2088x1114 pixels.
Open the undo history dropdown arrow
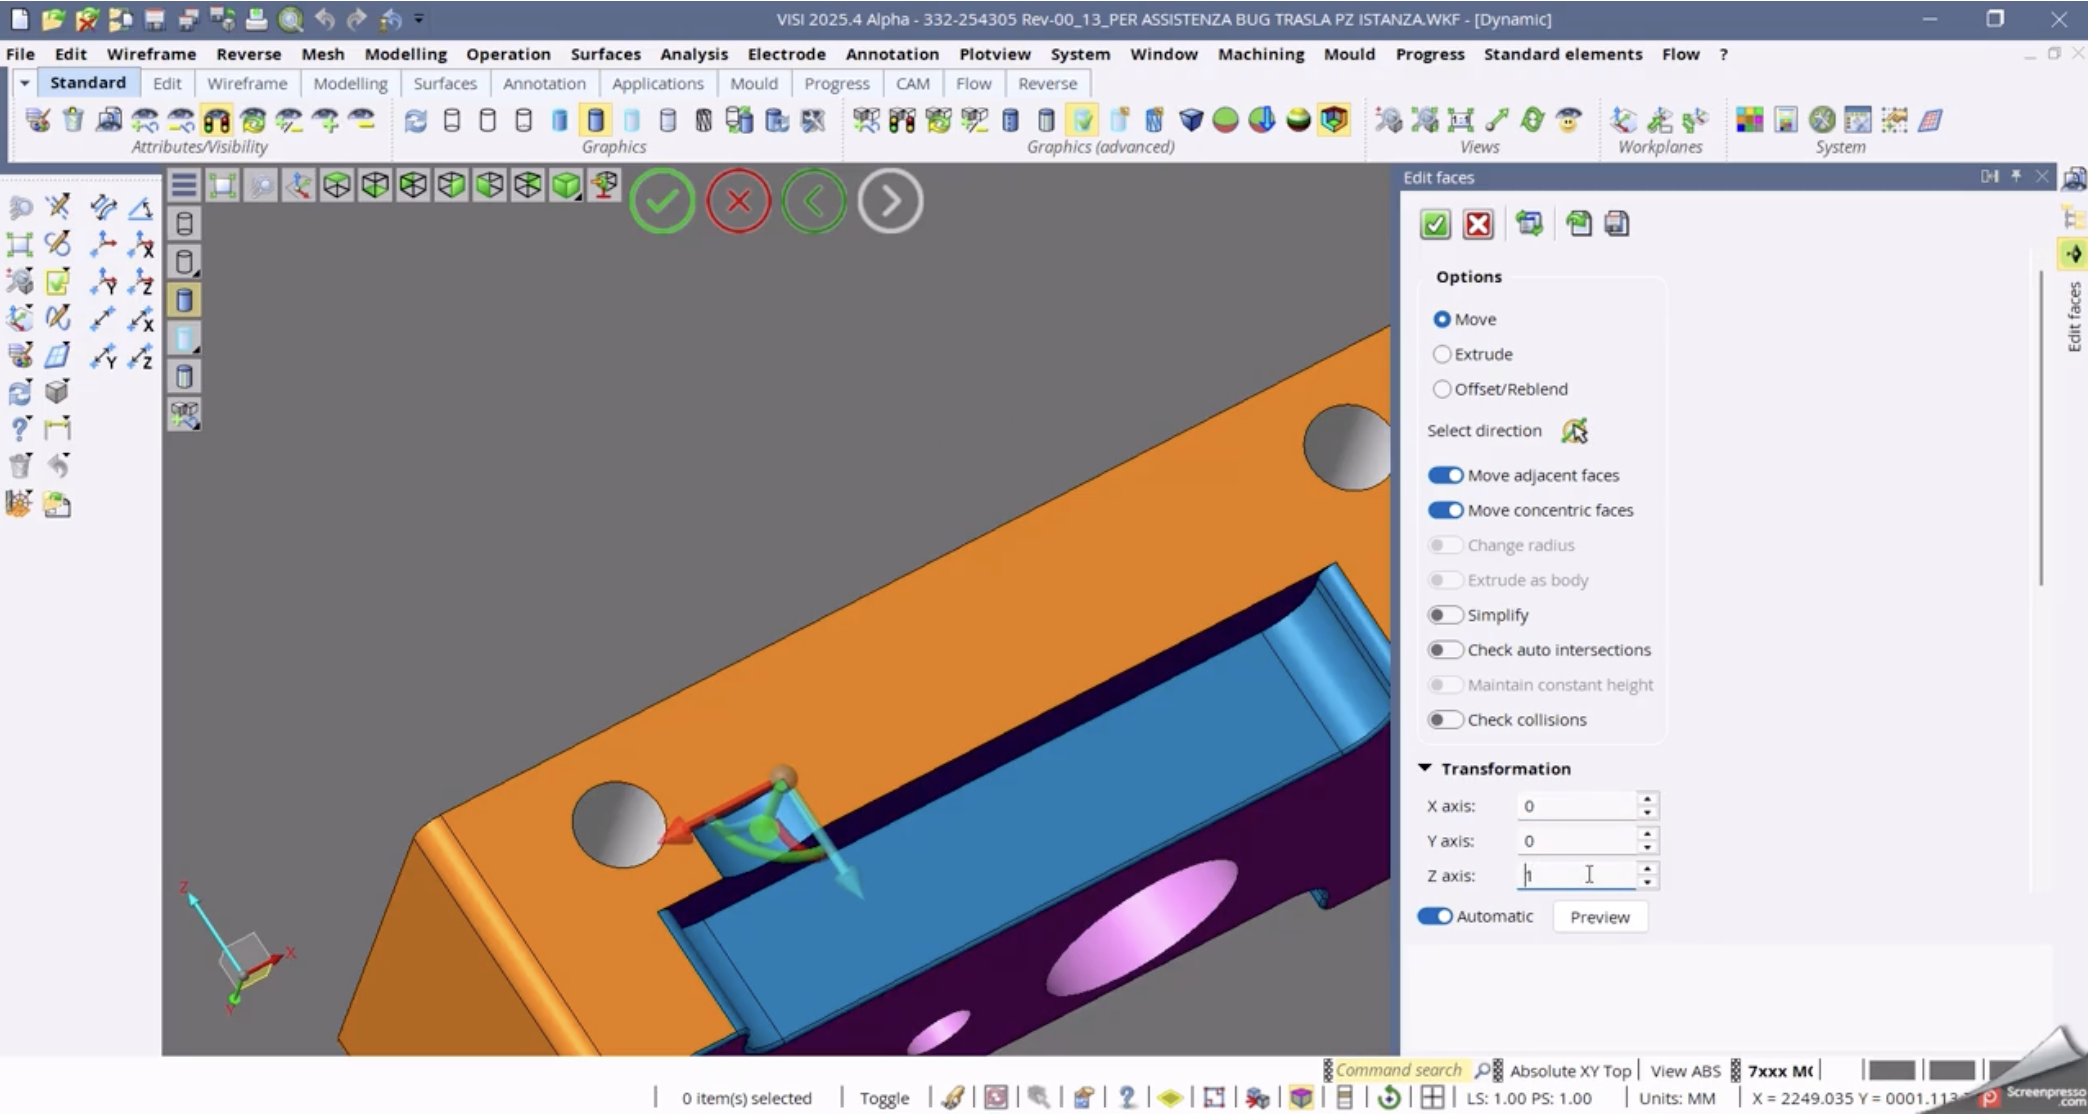(x=418, y=18)
